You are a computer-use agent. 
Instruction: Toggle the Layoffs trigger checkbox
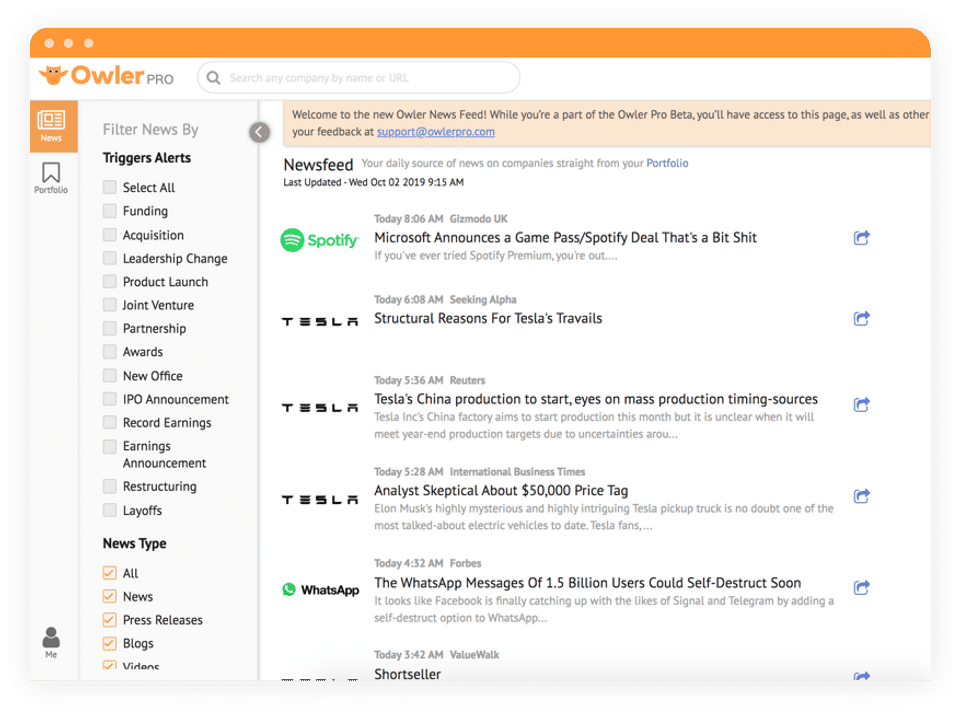pyautogui.click(x=110, y=510)
